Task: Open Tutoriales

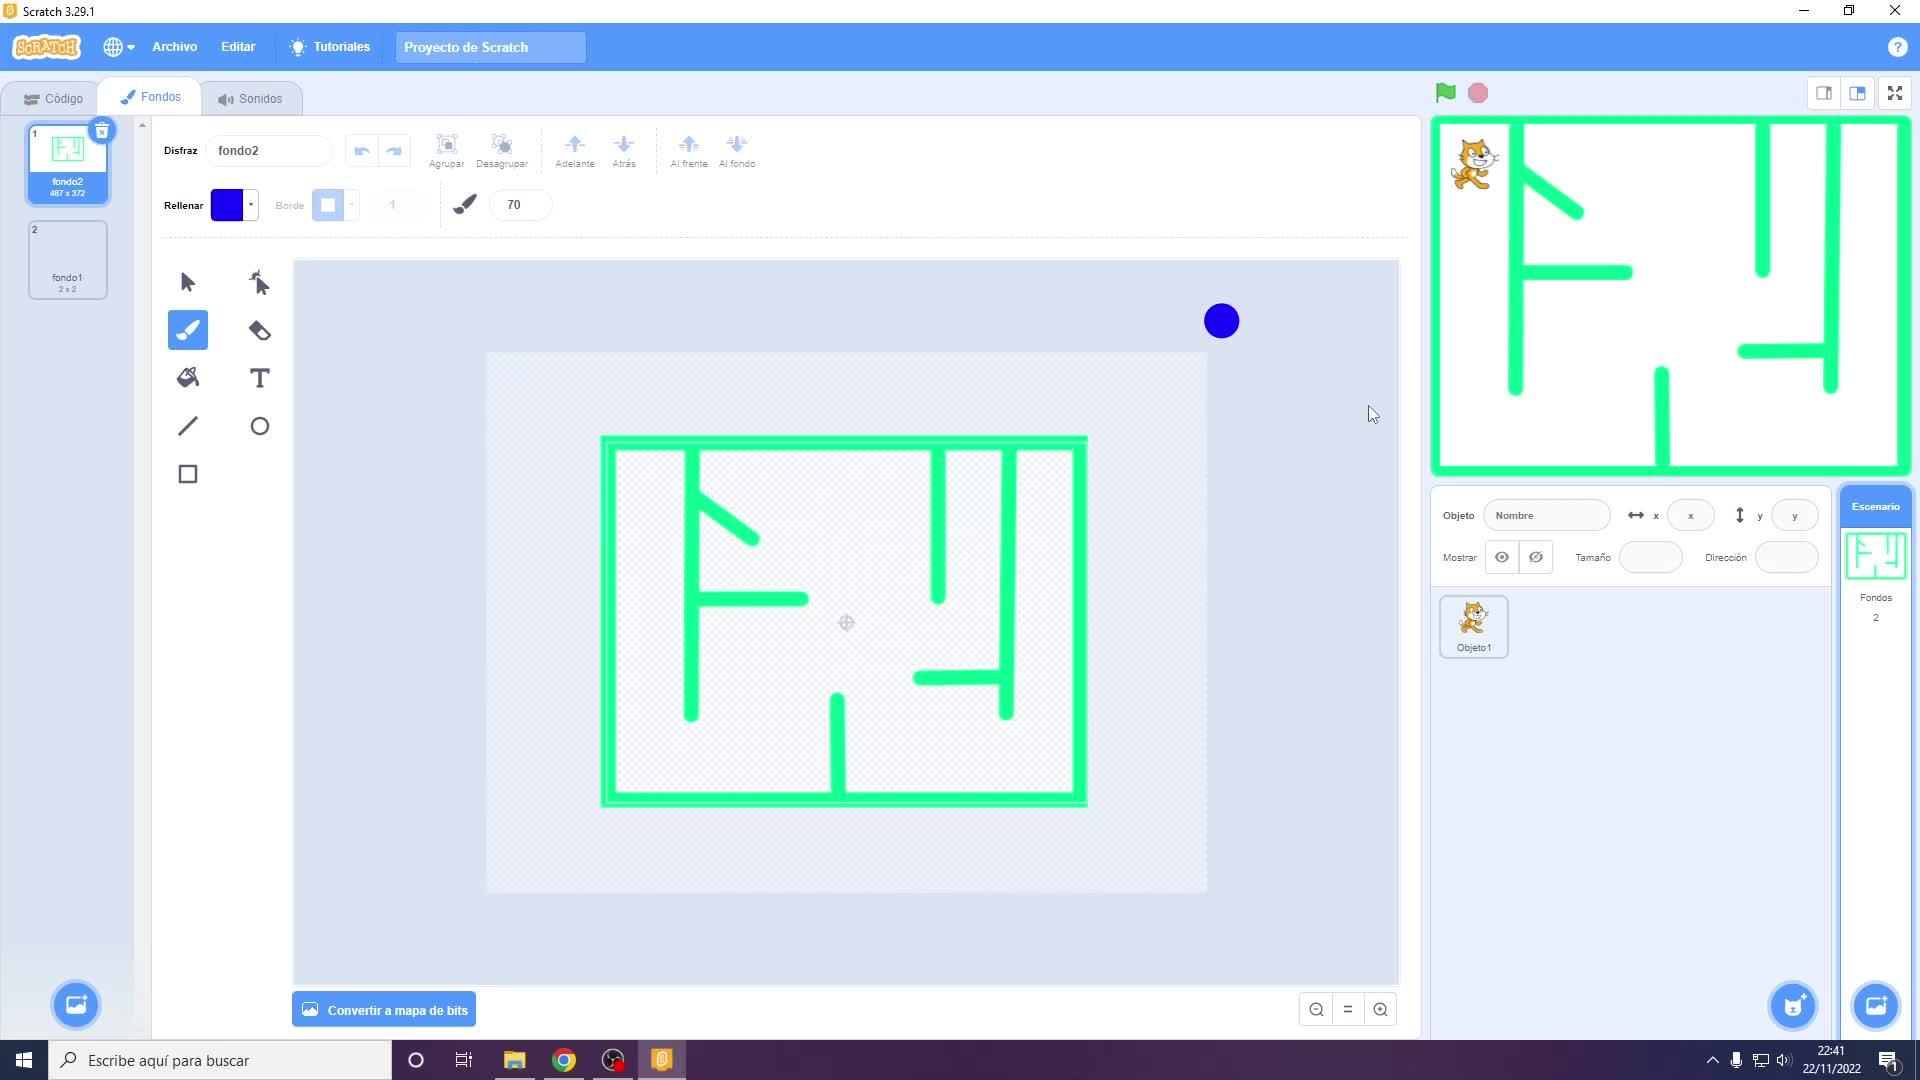Action: [330, 47]
